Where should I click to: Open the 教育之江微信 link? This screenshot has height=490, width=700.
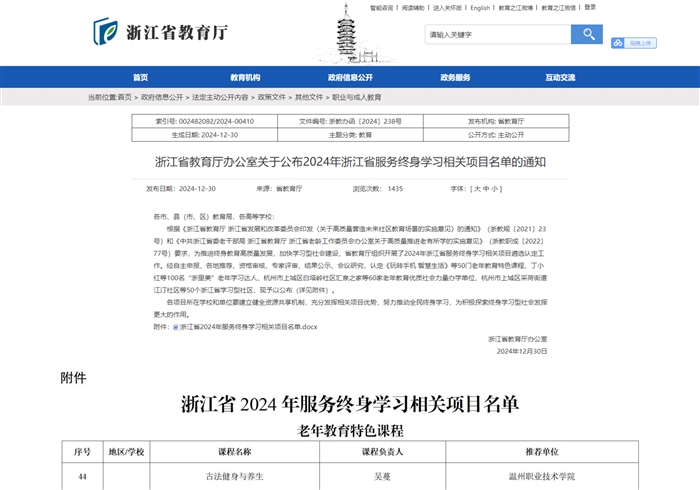pos(558,8)
